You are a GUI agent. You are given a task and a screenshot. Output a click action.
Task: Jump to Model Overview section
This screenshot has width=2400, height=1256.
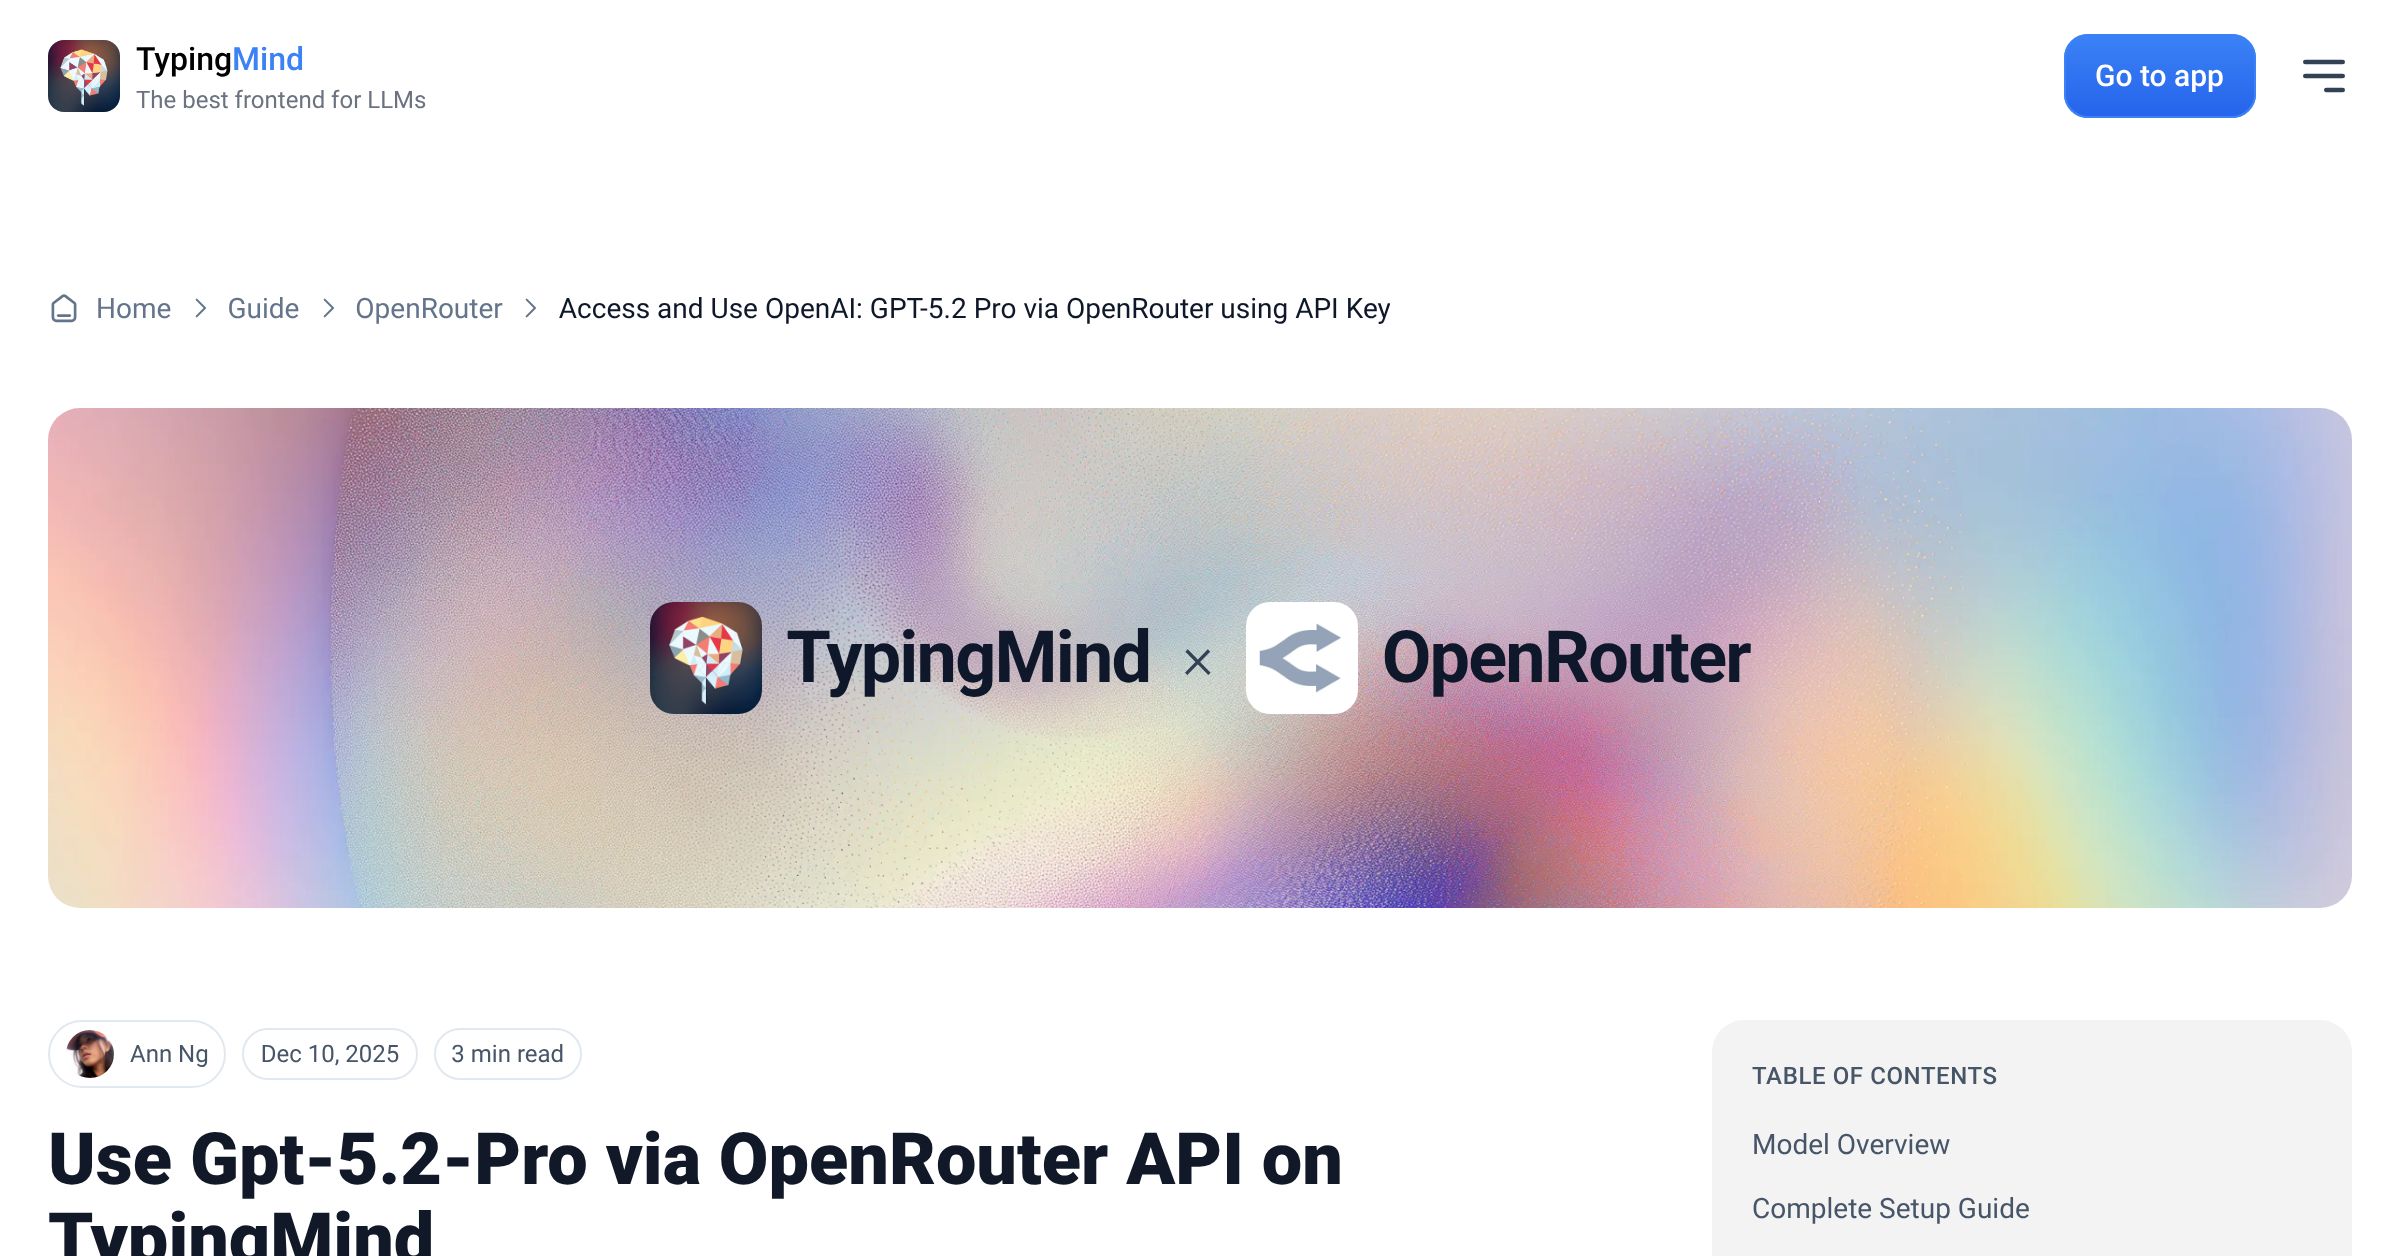(1851, 1144)
